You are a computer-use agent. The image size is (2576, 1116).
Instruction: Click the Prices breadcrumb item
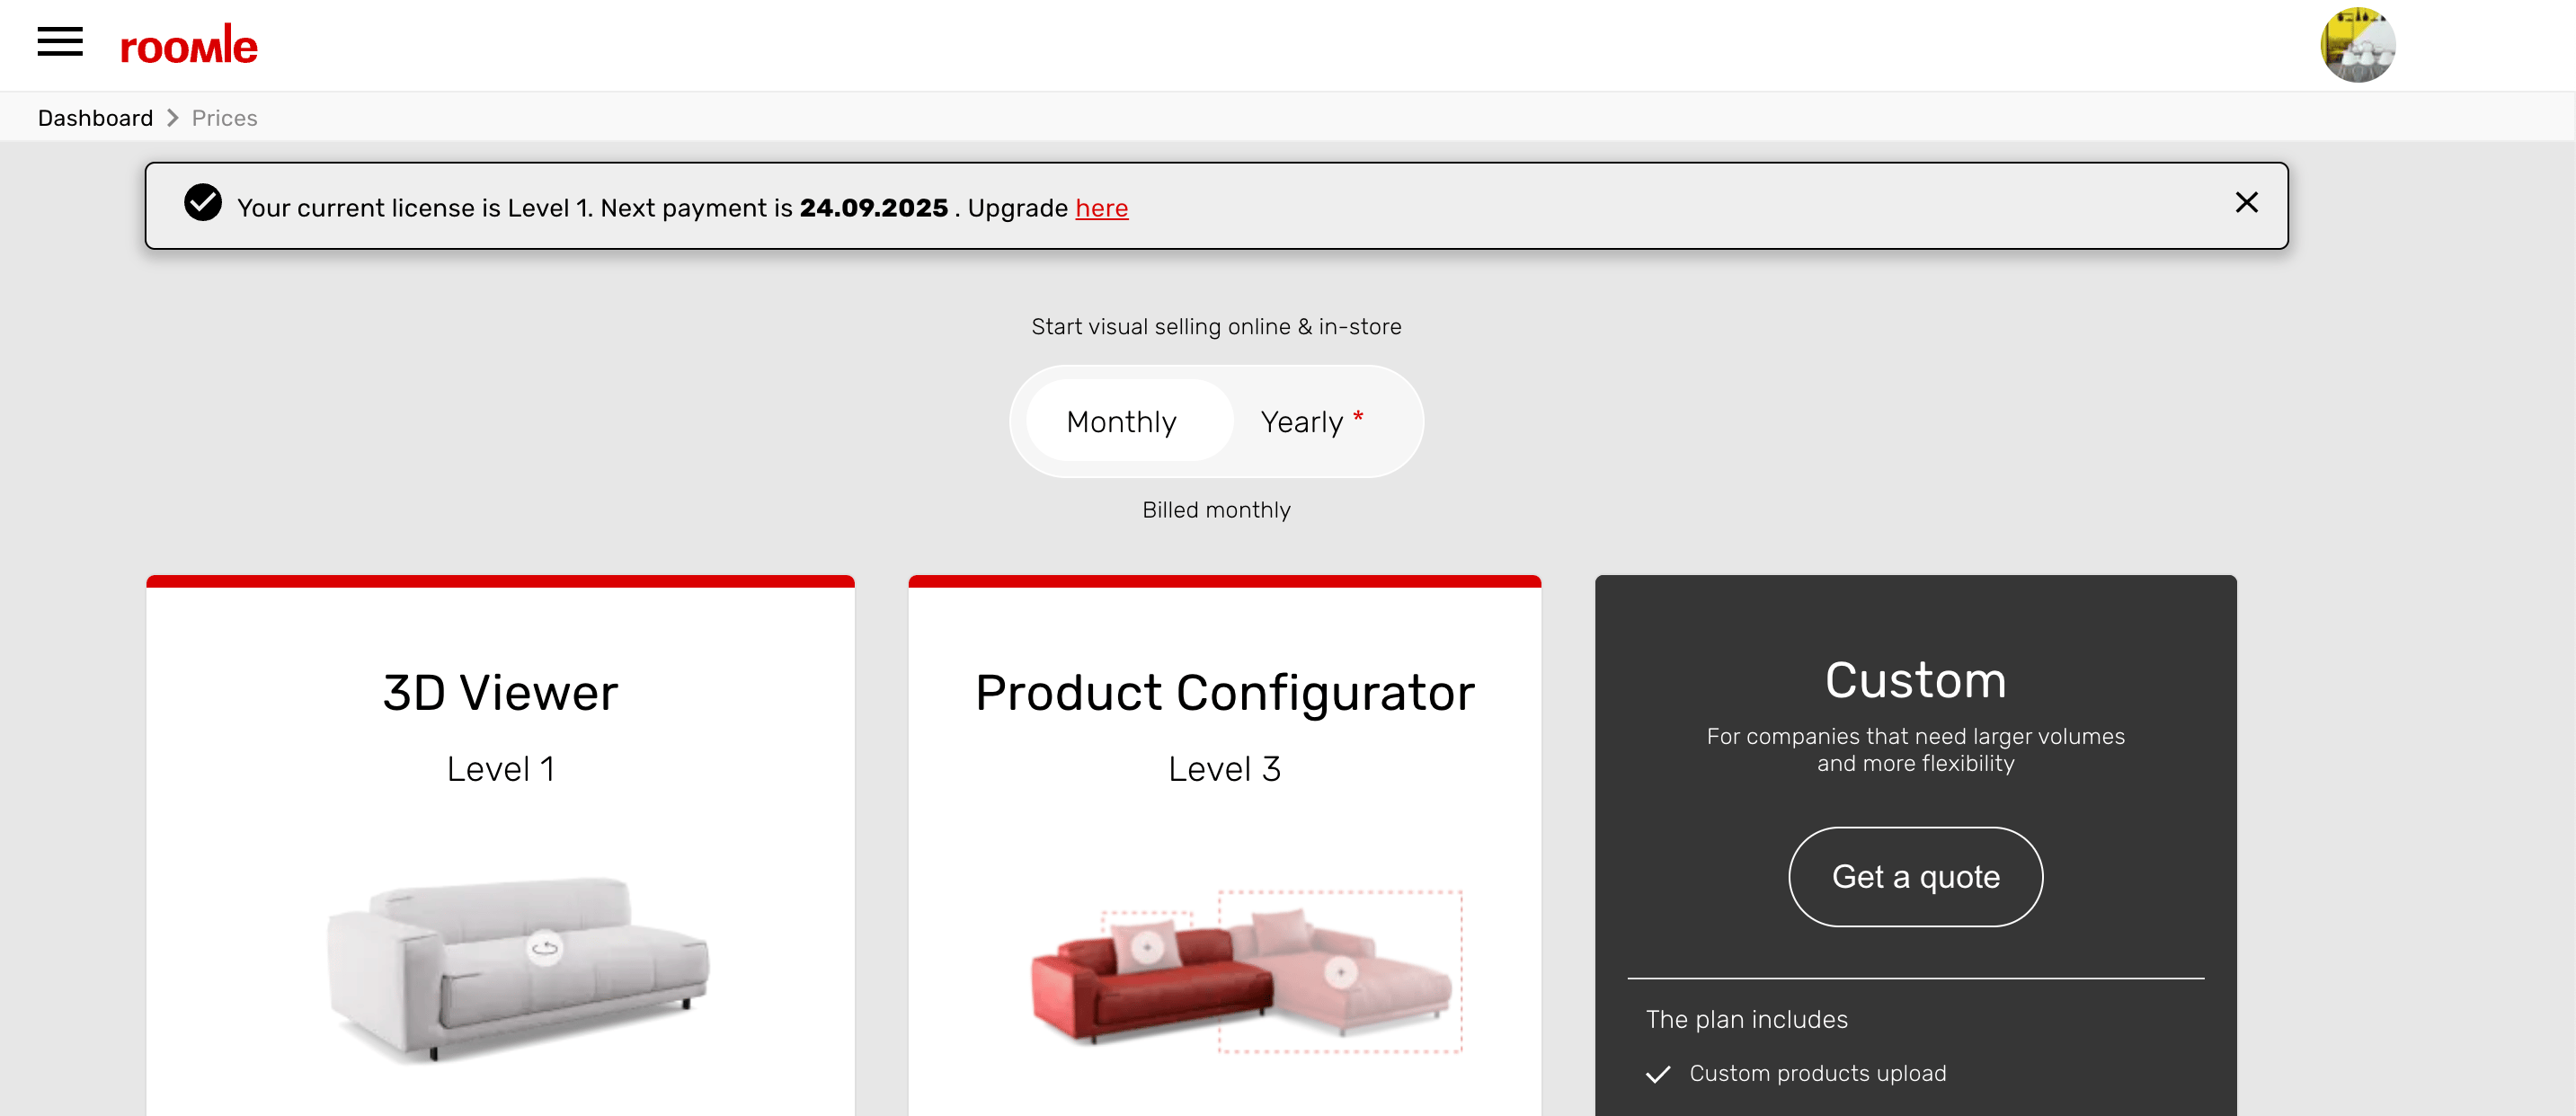click(x=224, y=118)
